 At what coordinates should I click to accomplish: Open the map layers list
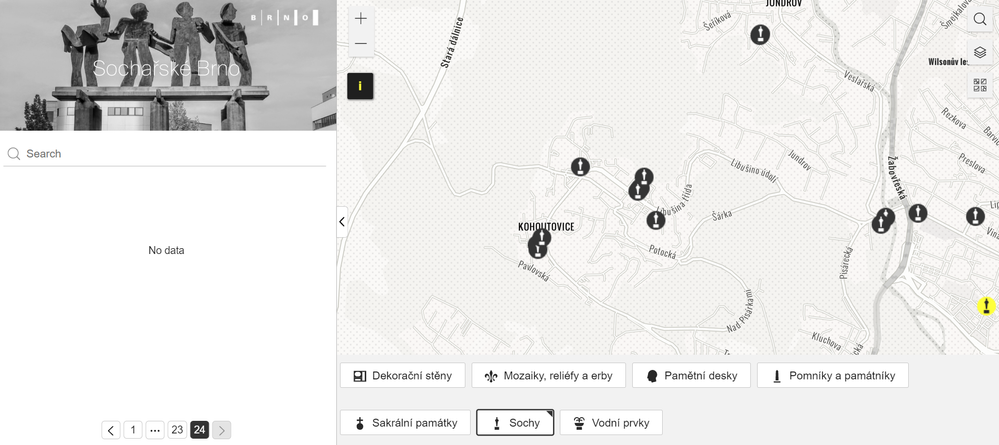(979, 53)
